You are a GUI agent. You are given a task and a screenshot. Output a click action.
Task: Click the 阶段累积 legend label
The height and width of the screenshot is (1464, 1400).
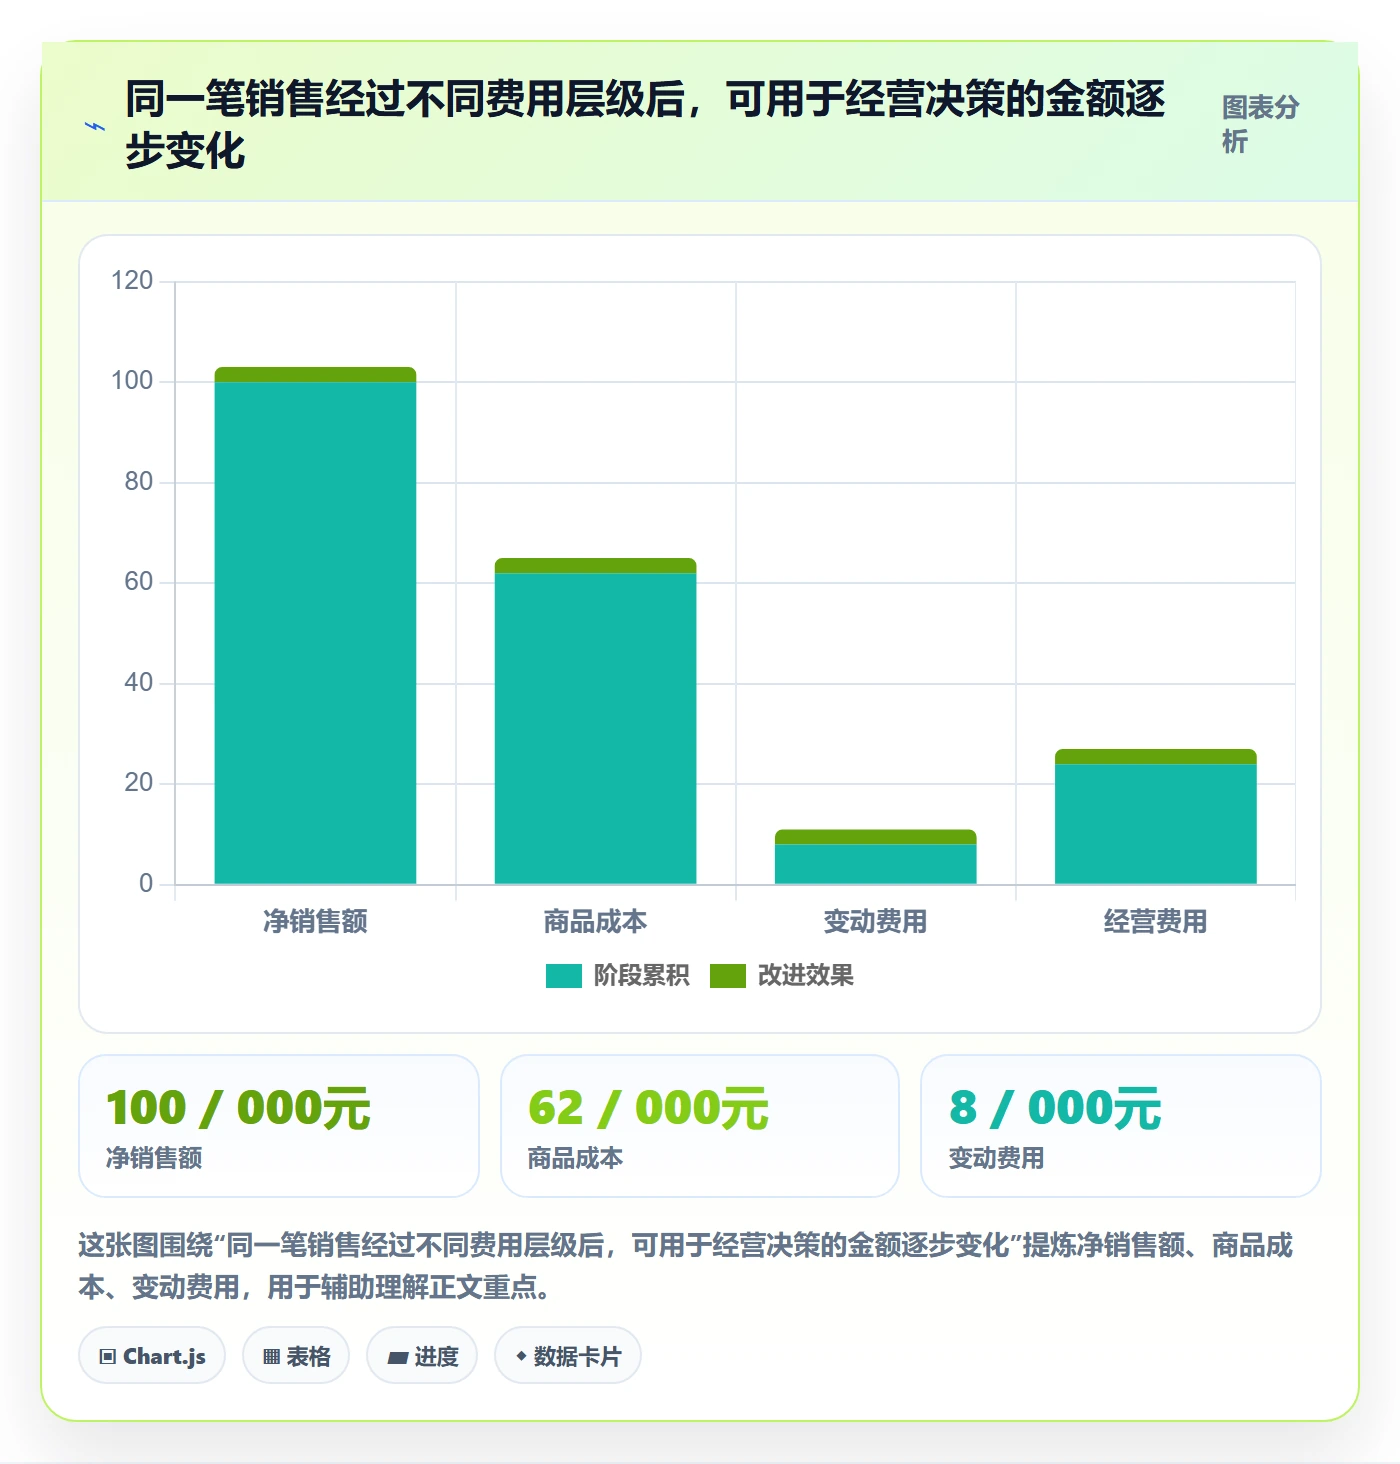(x=641, y=976)
